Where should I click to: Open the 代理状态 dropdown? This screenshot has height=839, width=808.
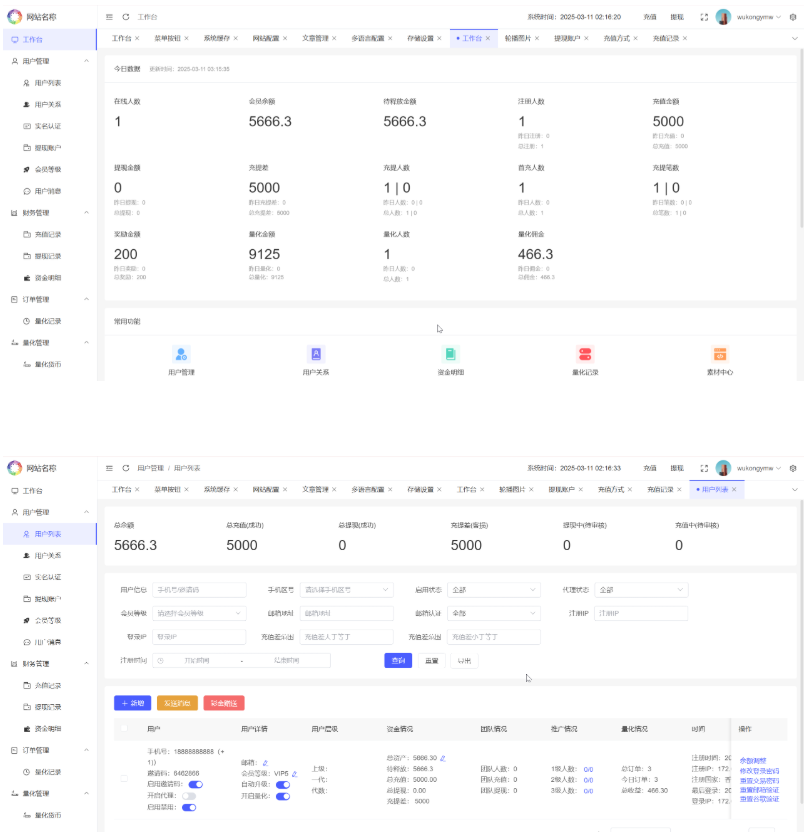(x=641, y=590)
